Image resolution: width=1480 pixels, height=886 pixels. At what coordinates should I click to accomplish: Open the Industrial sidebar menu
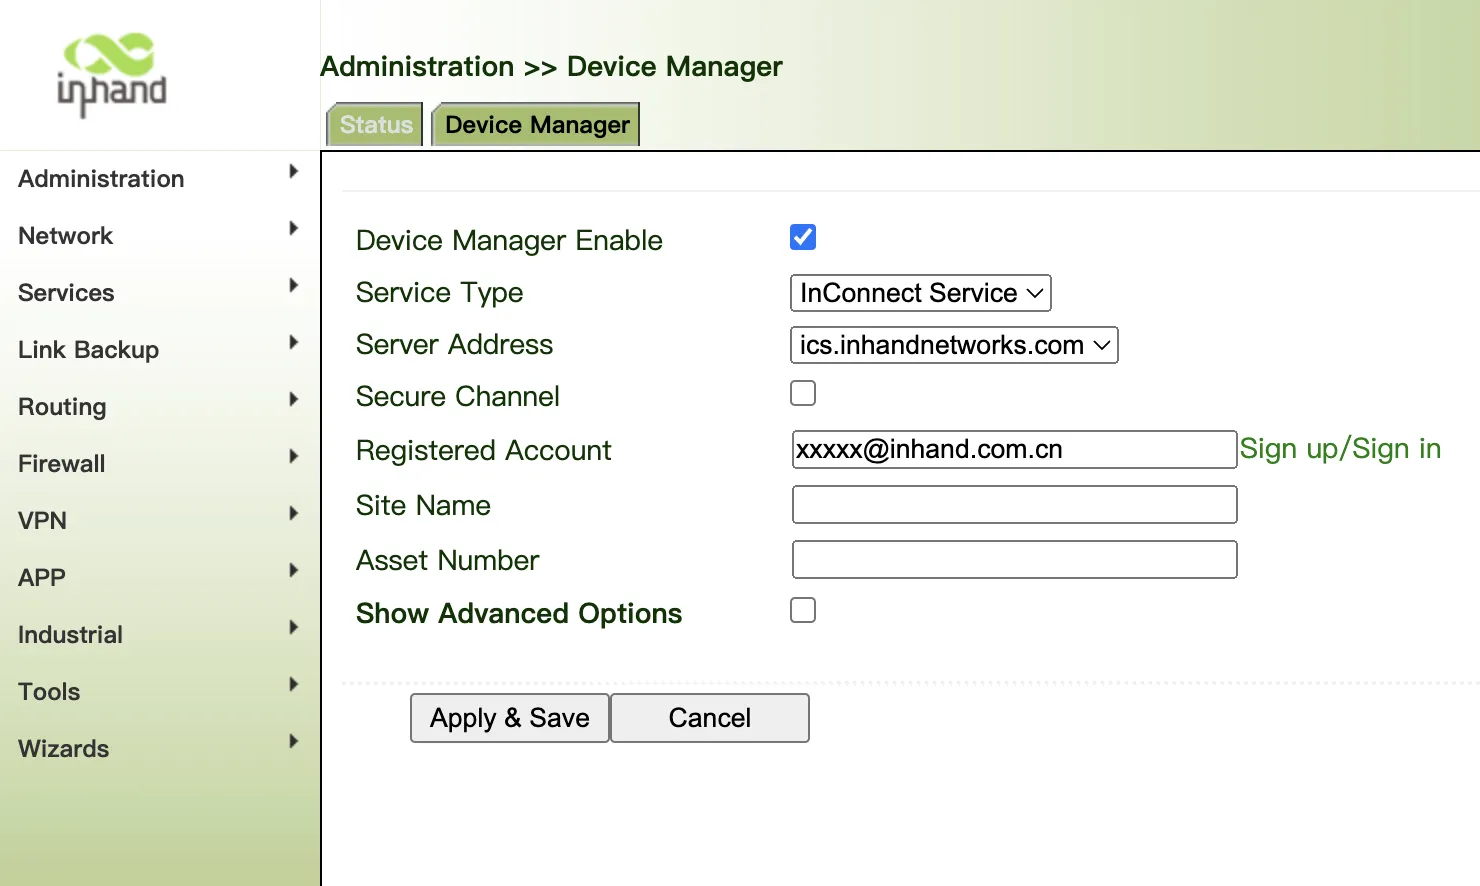coord(159,634)
